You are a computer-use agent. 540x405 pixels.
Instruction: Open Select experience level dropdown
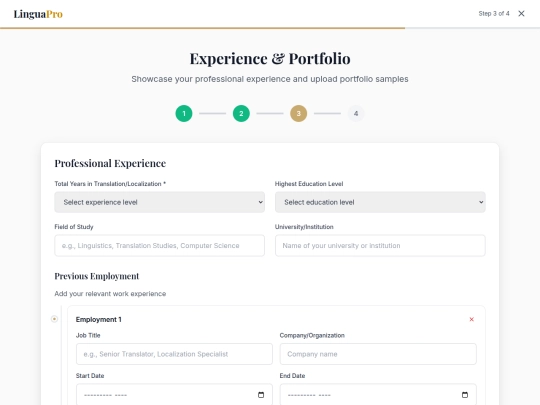159,202
